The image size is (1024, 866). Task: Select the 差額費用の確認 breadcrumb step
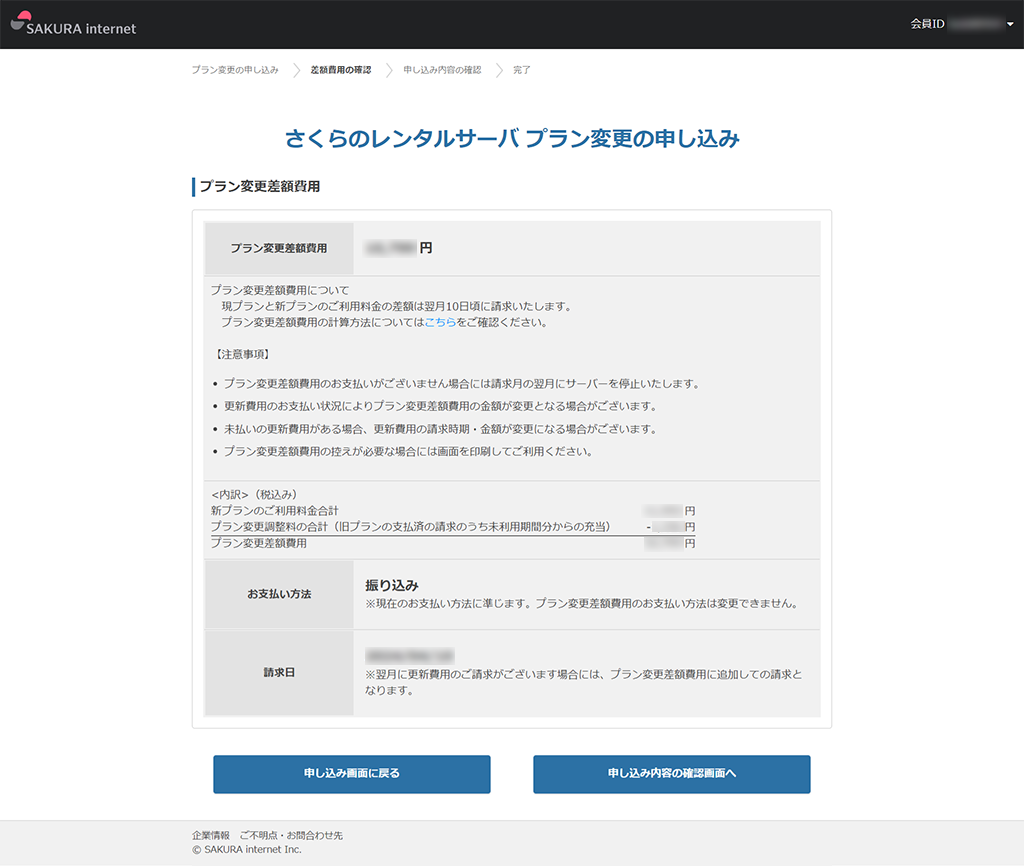pyautogui.click(x=340, y=70)
